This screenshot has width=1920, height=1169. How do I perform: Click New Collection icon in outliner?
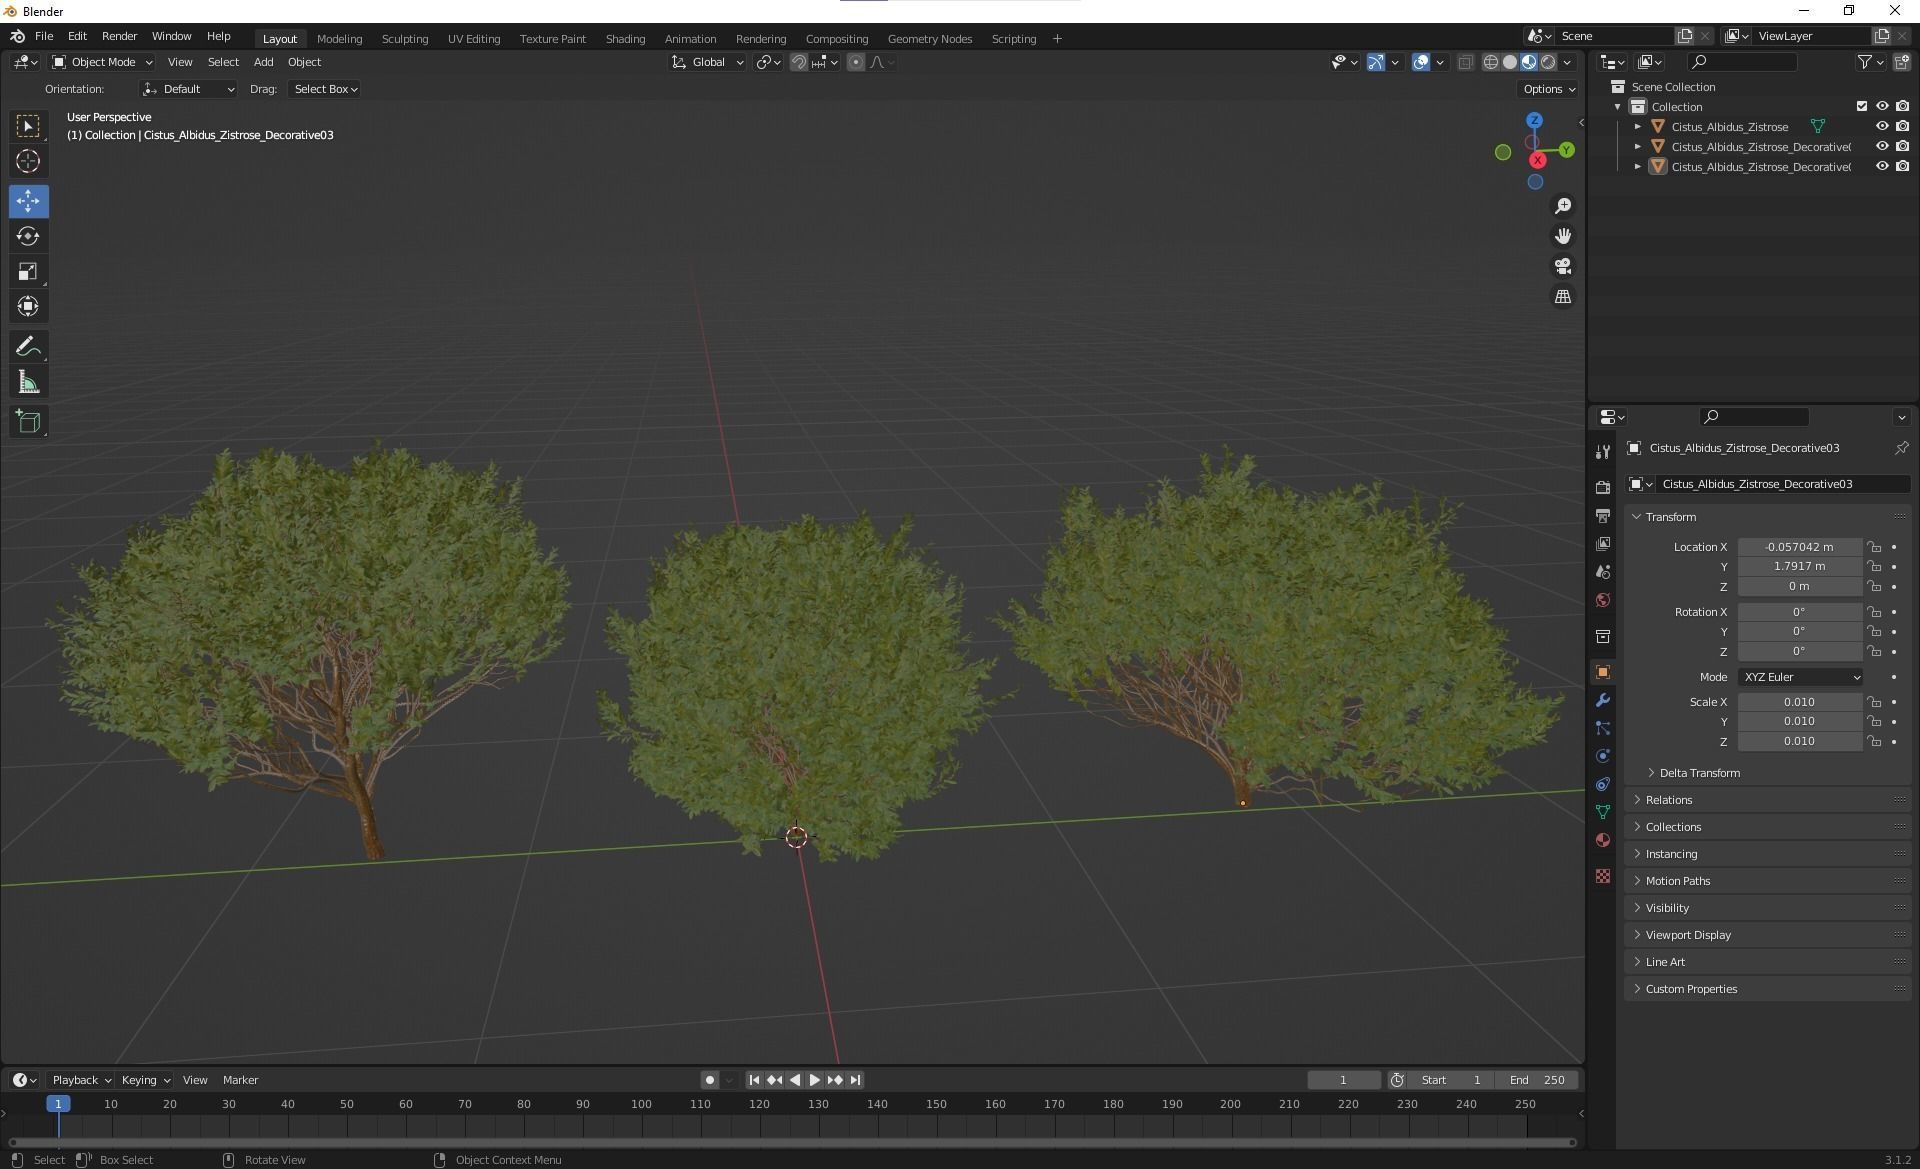click(1901, 62)
